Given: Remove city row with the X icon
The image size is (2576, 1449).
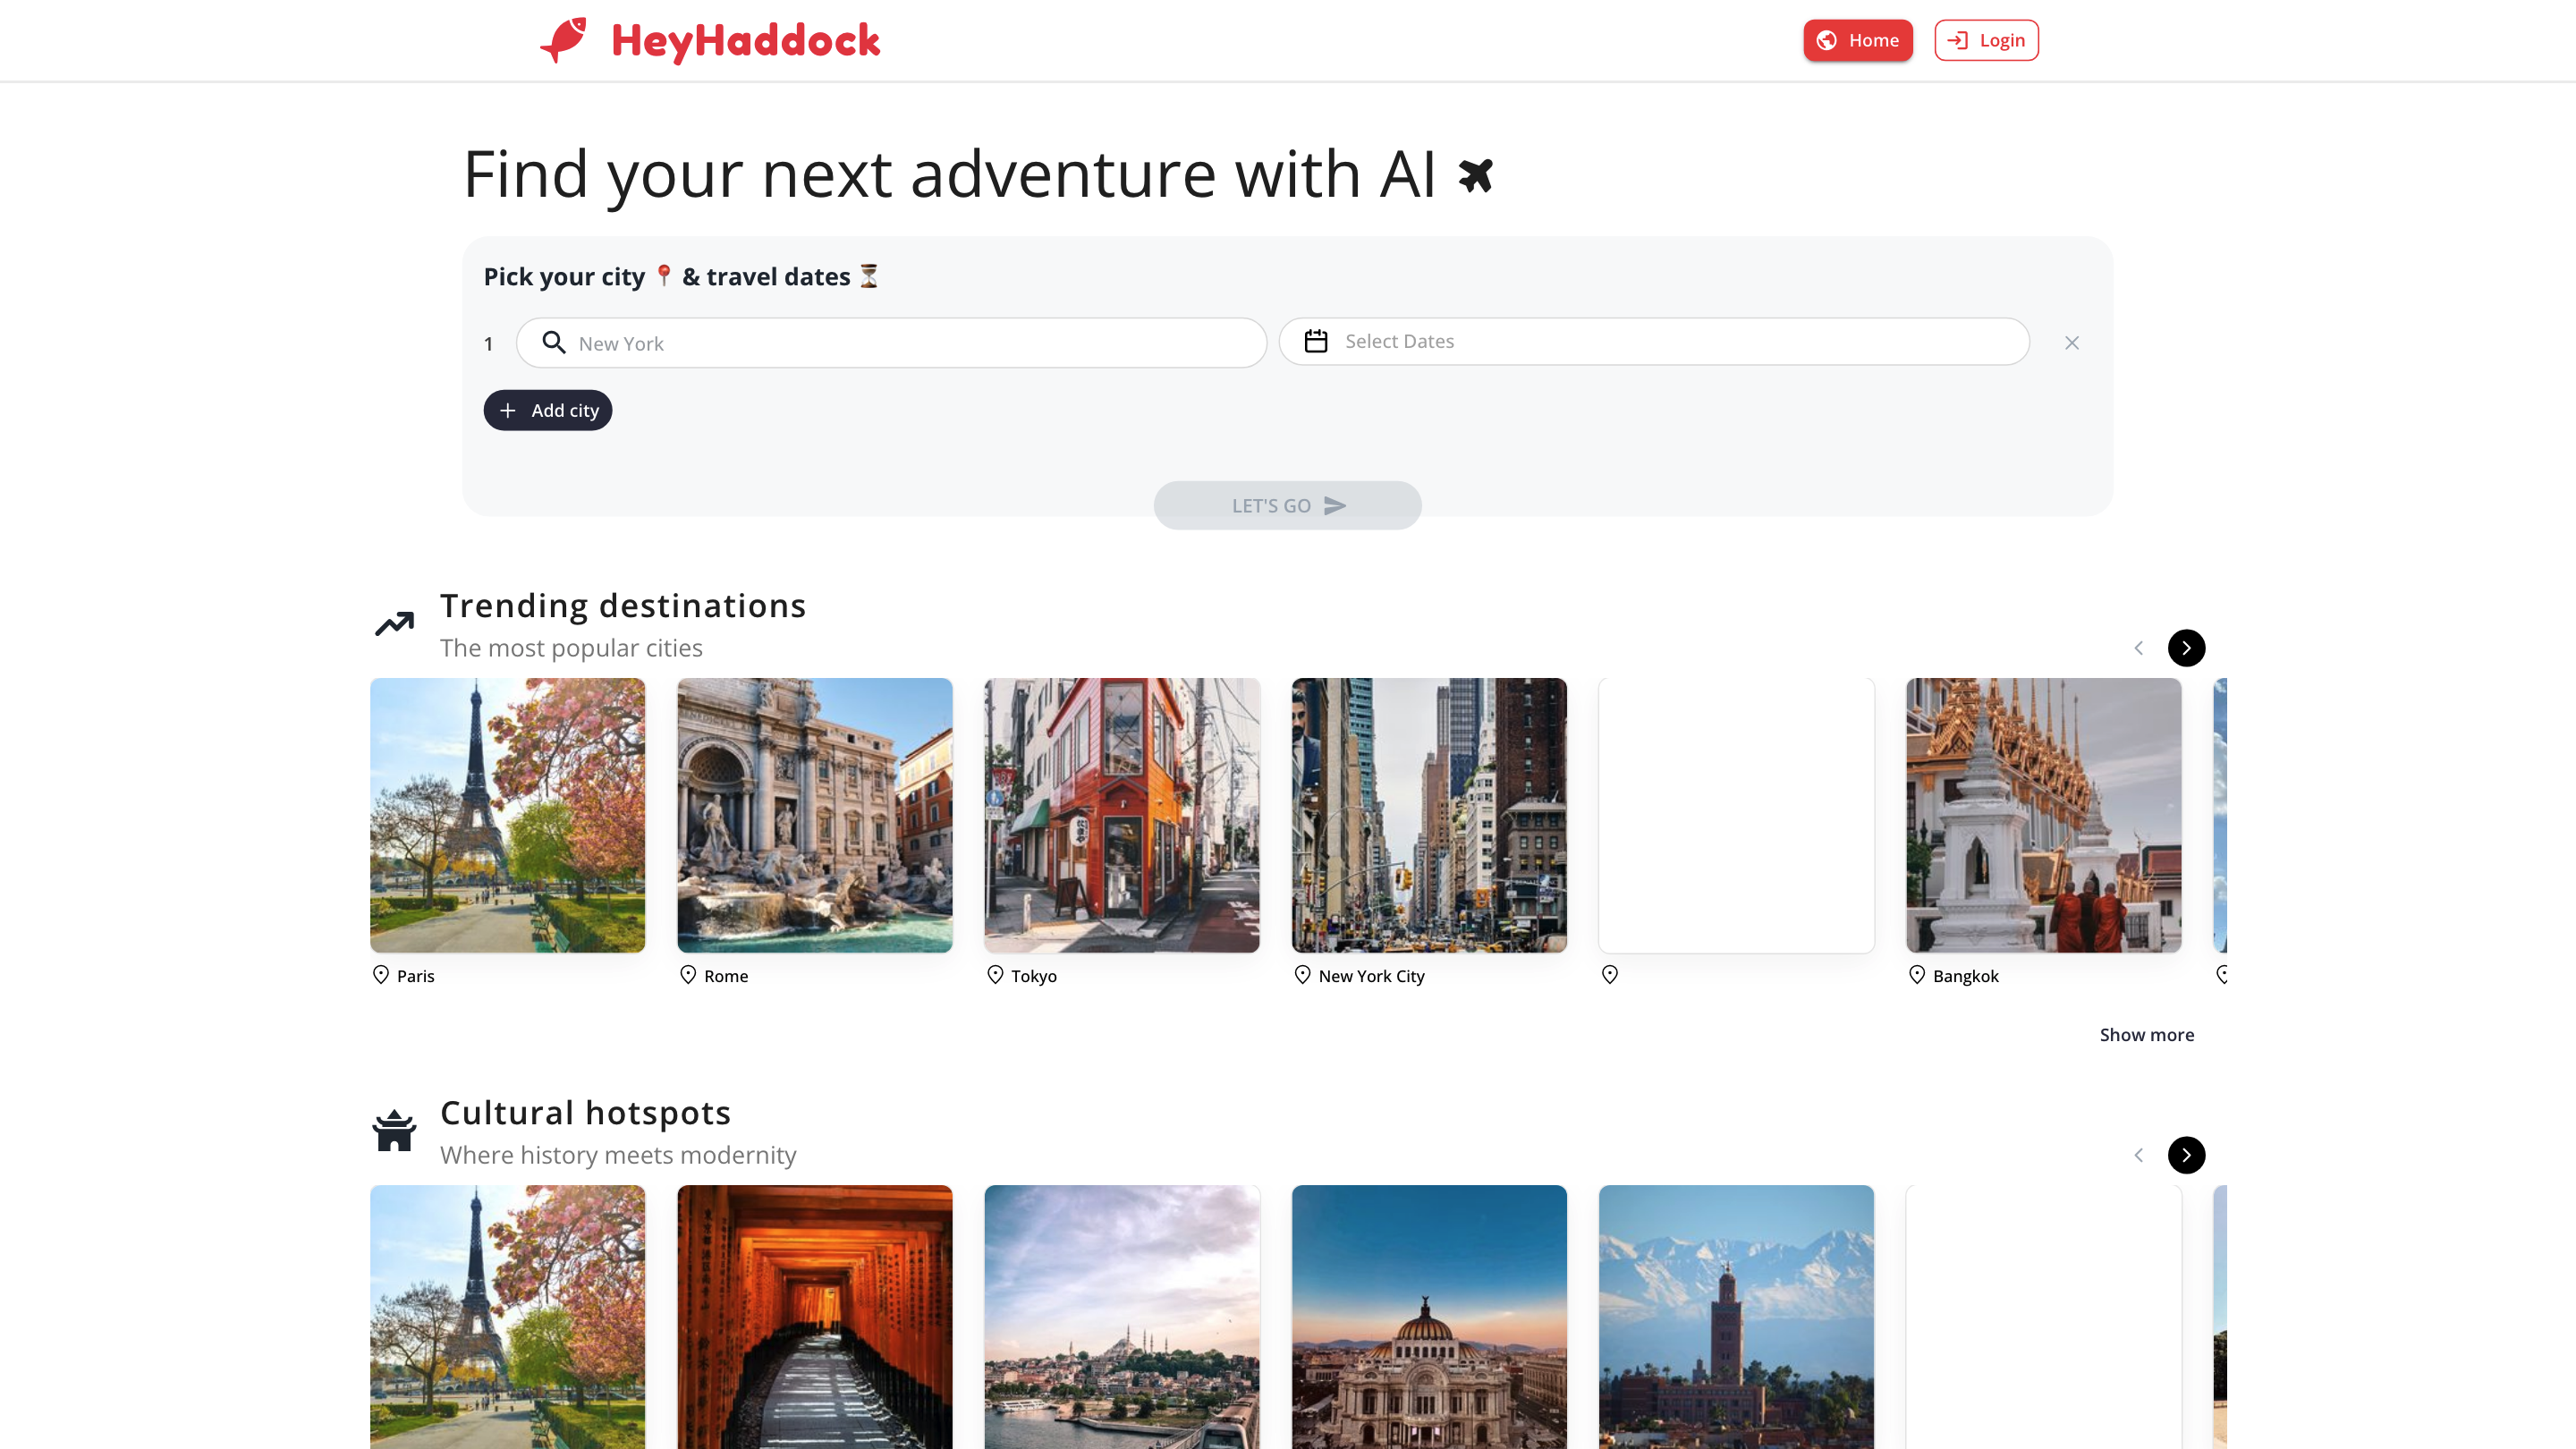Looking at the screenshot, I should pos(2072,343).
